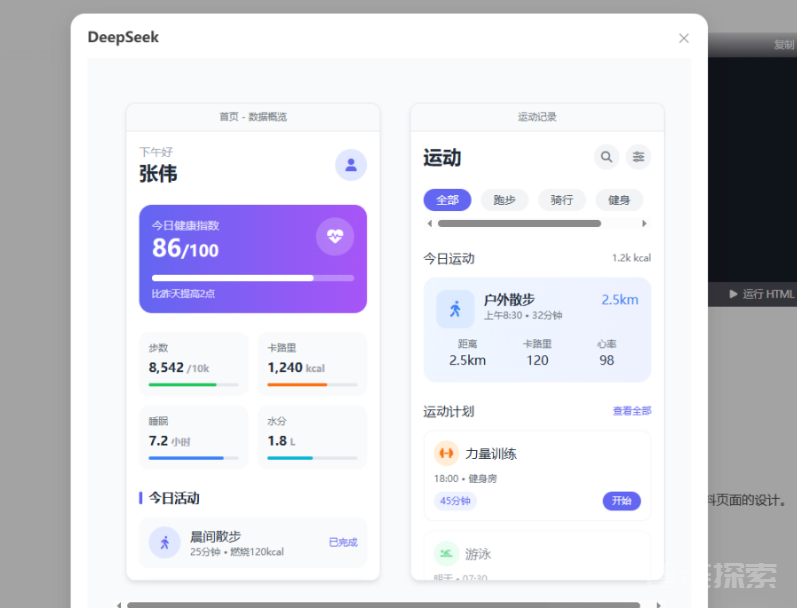Tap the heart rate icon on health card
Screen dimensions: 797x608
pos(335,236)
